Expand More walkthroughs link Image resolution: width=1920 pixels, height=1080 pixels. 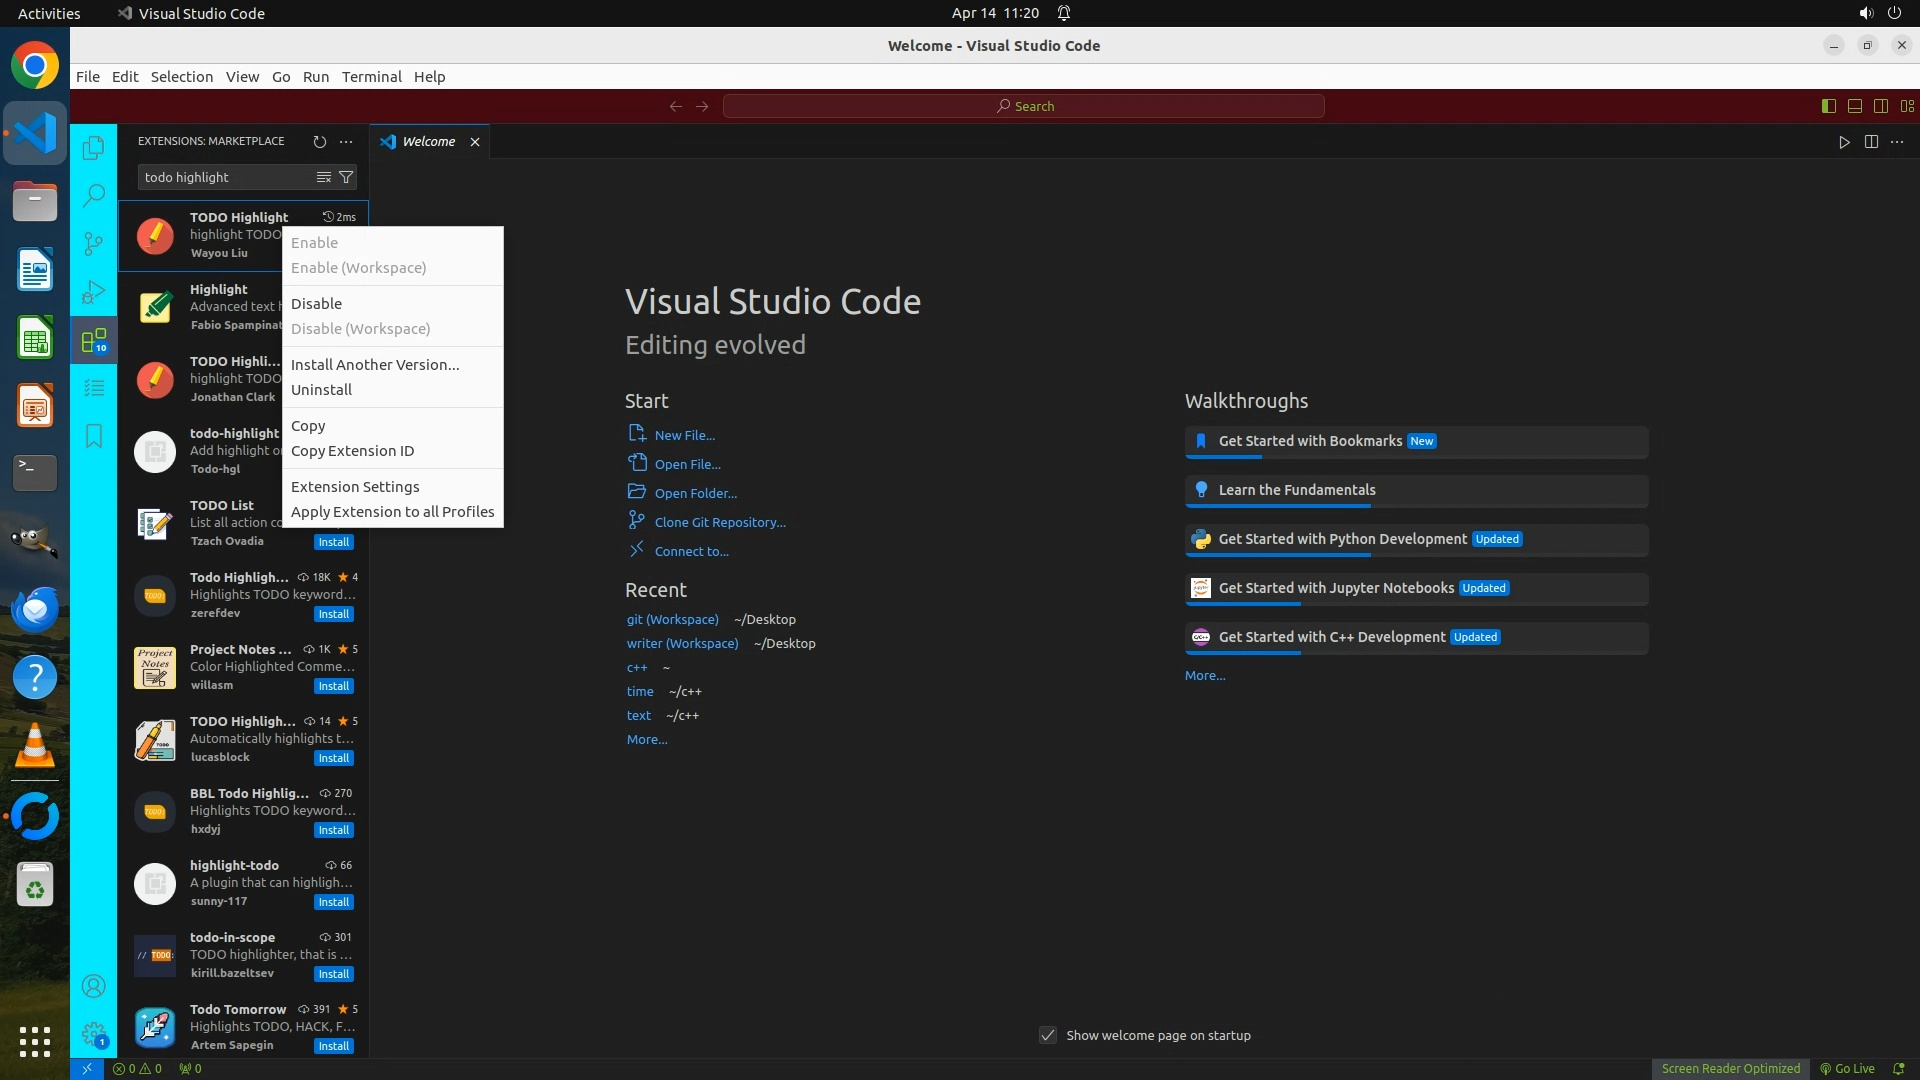pyautogui.click(x=1204, y=676)
